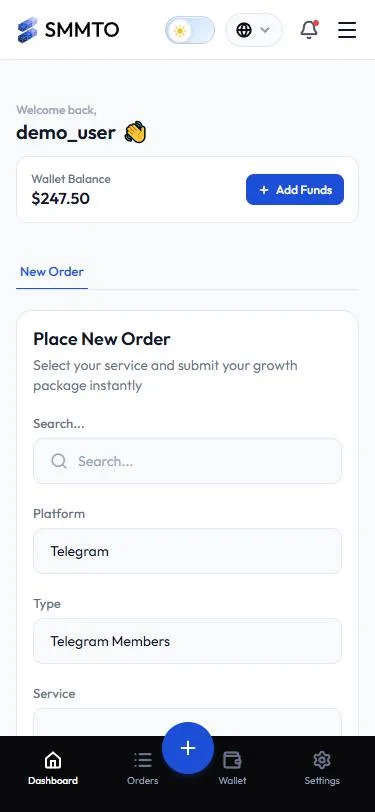Open the Orders list icon

coord(142,760)
